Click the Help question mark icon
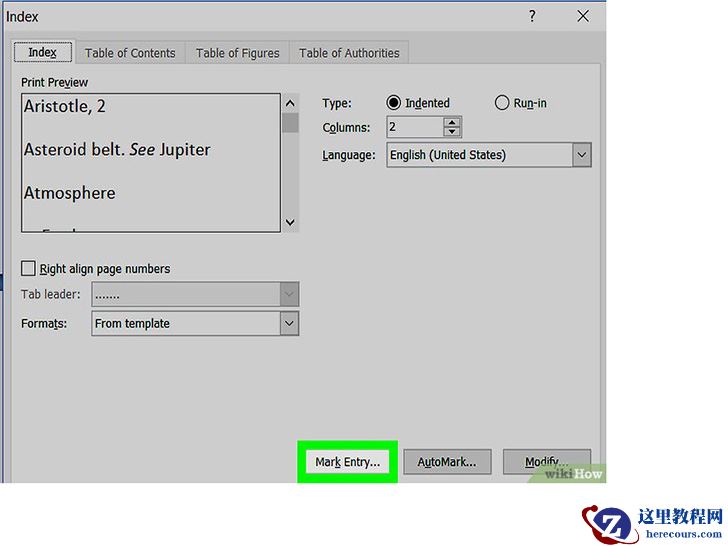Screen dimensions: 728x546 point(532,17)
